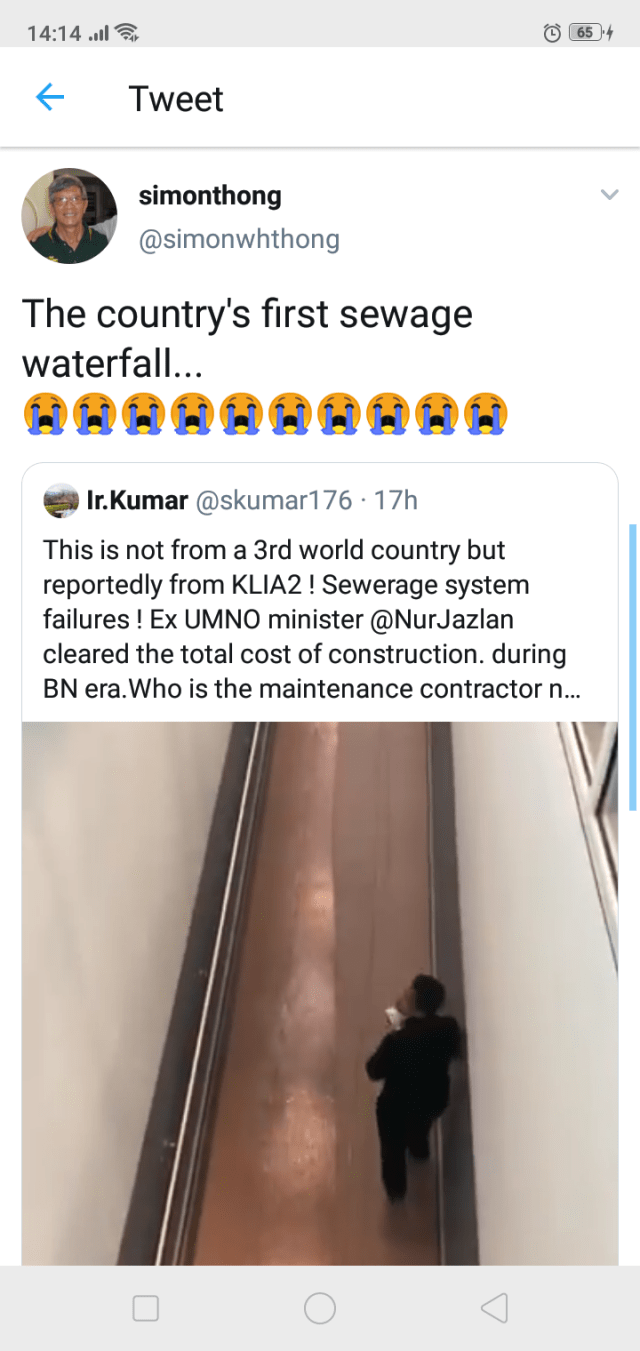Image resolution: width=640 pixels, height=1351 pixels.
Task: Tap the Android recent apps square
Action: [x=146, y=1308]
